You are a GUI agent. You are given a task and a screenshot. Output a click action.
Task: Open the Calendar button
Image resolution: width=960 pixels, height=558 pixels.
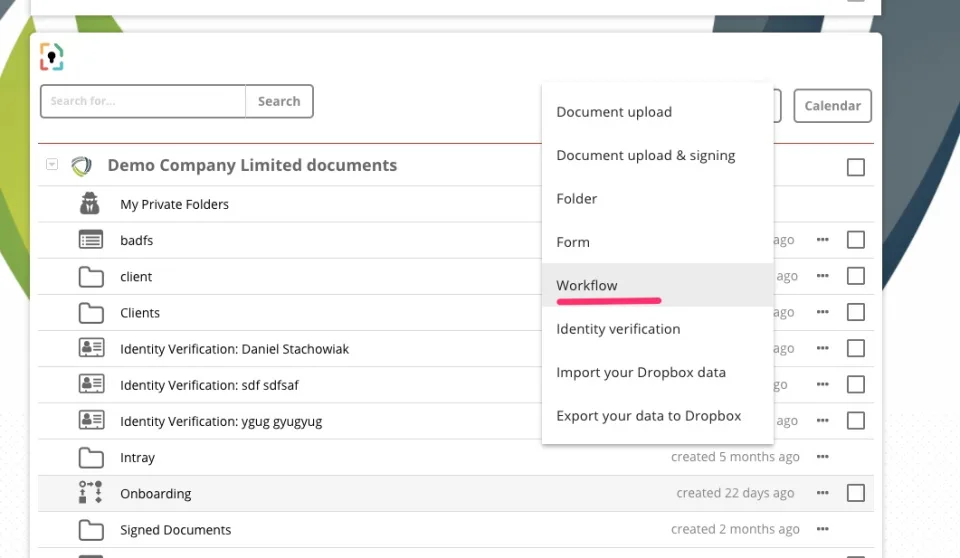833,106
